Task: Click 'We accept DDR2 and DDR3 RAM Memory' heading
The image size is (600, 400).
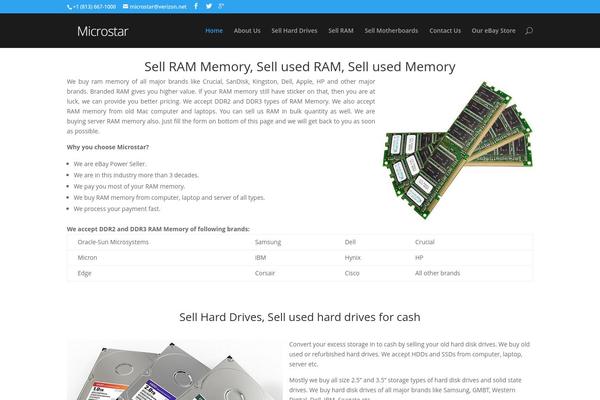Action: (158, 229)
